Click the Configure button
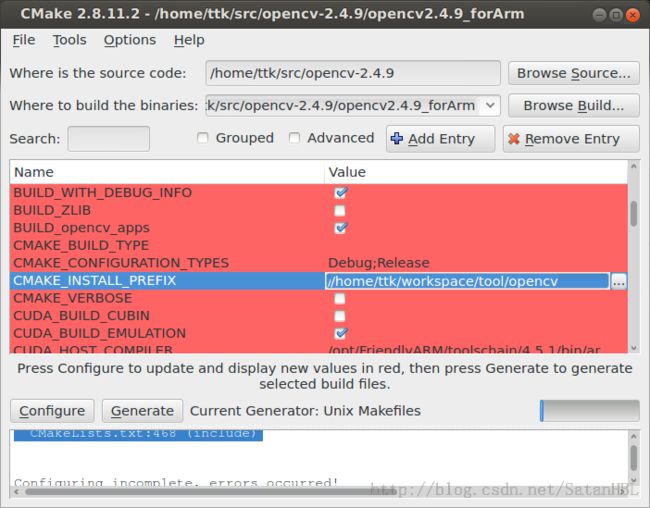 point(52,411)
